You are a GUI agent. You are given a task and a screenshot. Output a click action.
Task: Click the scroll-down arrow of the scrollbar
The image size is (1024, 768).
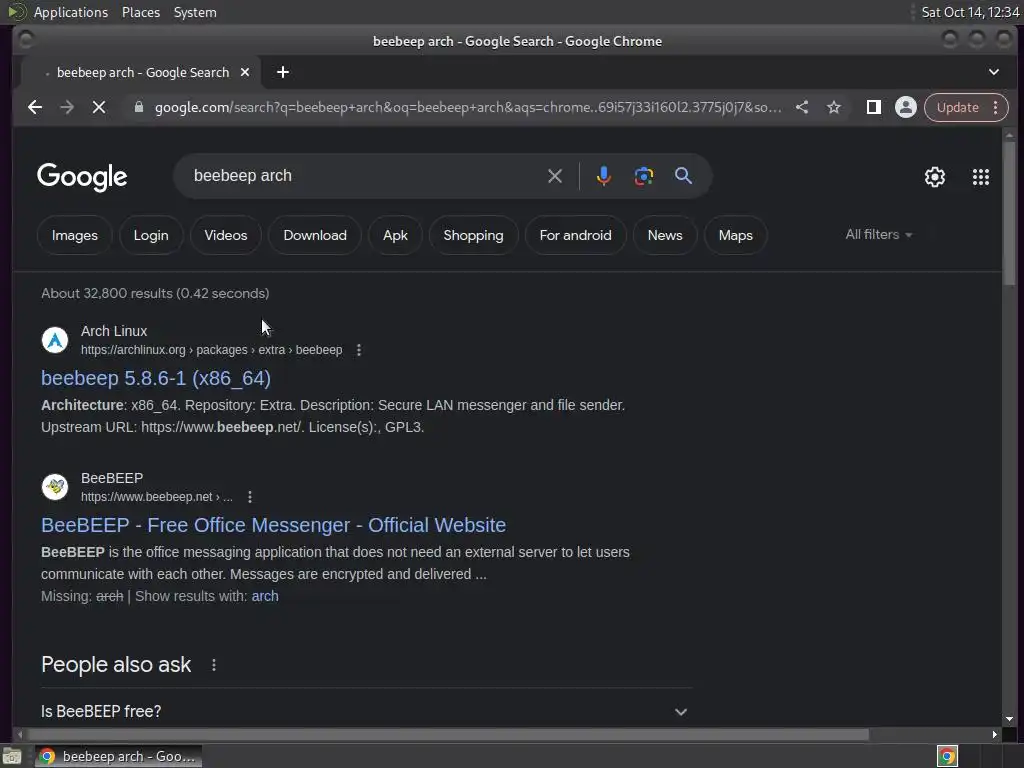click(1010, 719)
